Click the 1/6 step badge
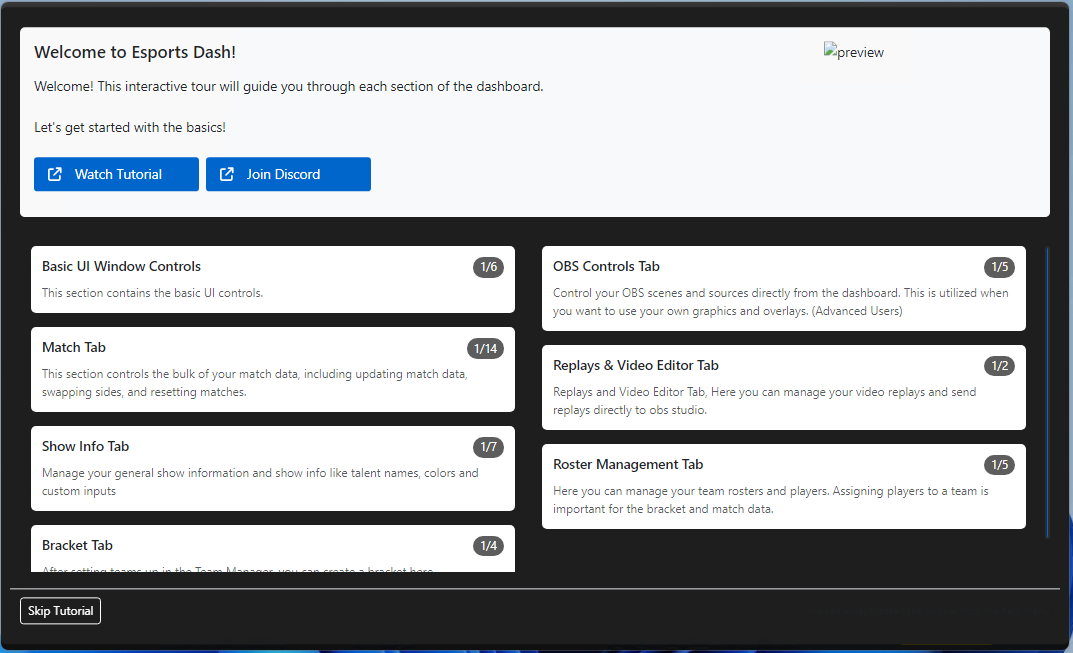 [x=488, y=267]
